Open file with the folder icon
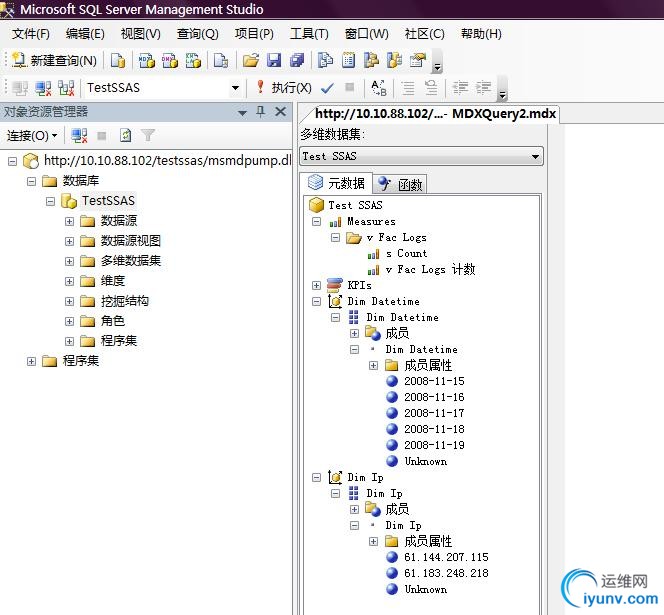 coord(251,61)
